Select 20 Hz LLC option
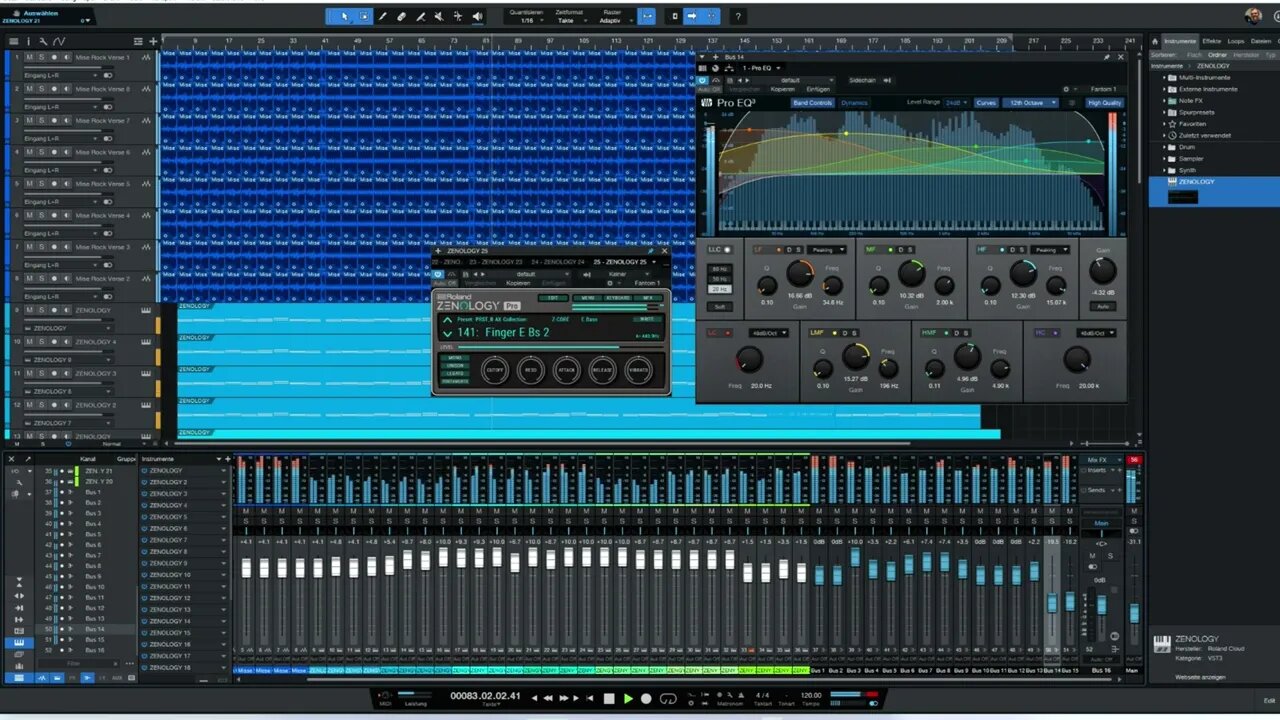The width and height of the screenshot is (1280, 720). pos(720,289)
